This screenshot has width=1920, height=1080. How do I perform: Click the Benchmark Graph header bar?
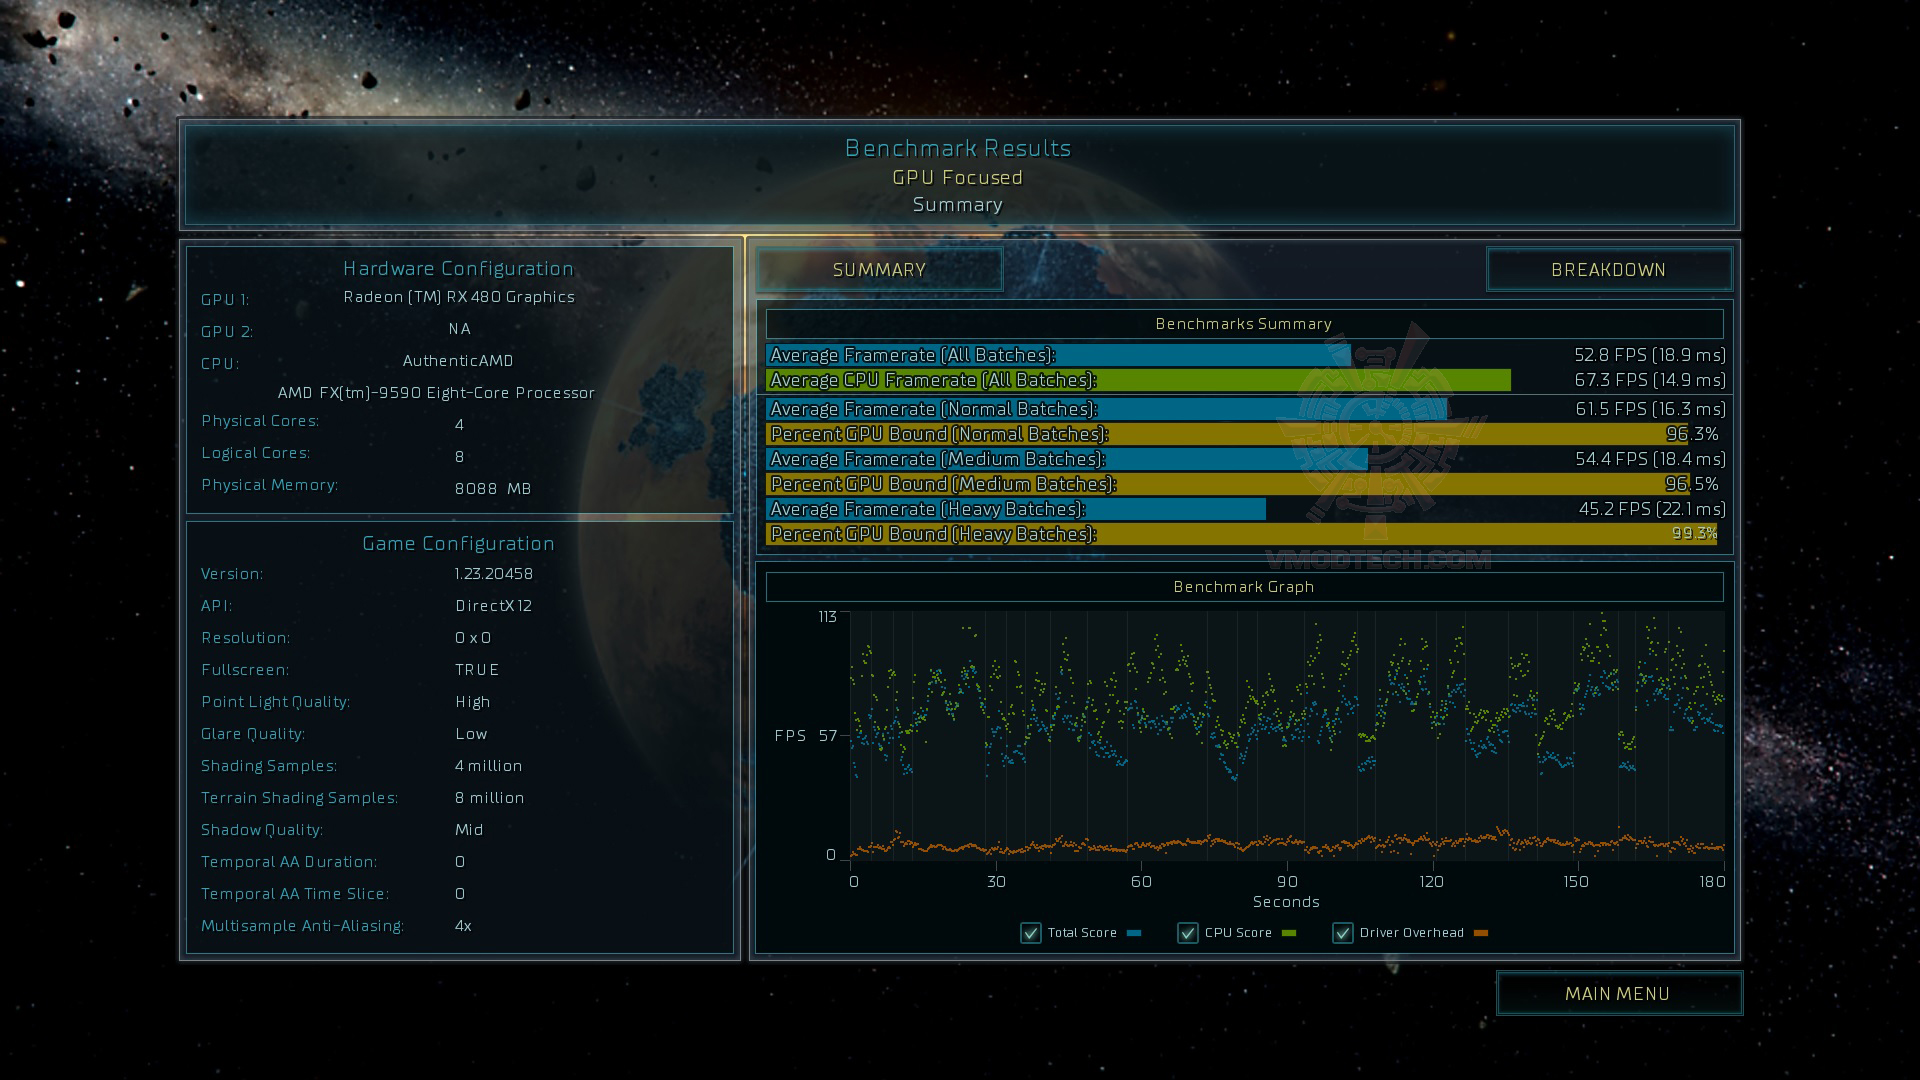click(1244, 587)
